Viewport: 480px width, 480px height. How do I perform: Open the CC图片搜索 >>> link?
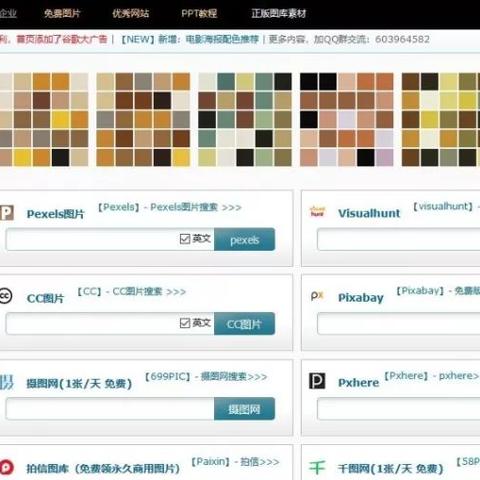(x=149, y=292)
